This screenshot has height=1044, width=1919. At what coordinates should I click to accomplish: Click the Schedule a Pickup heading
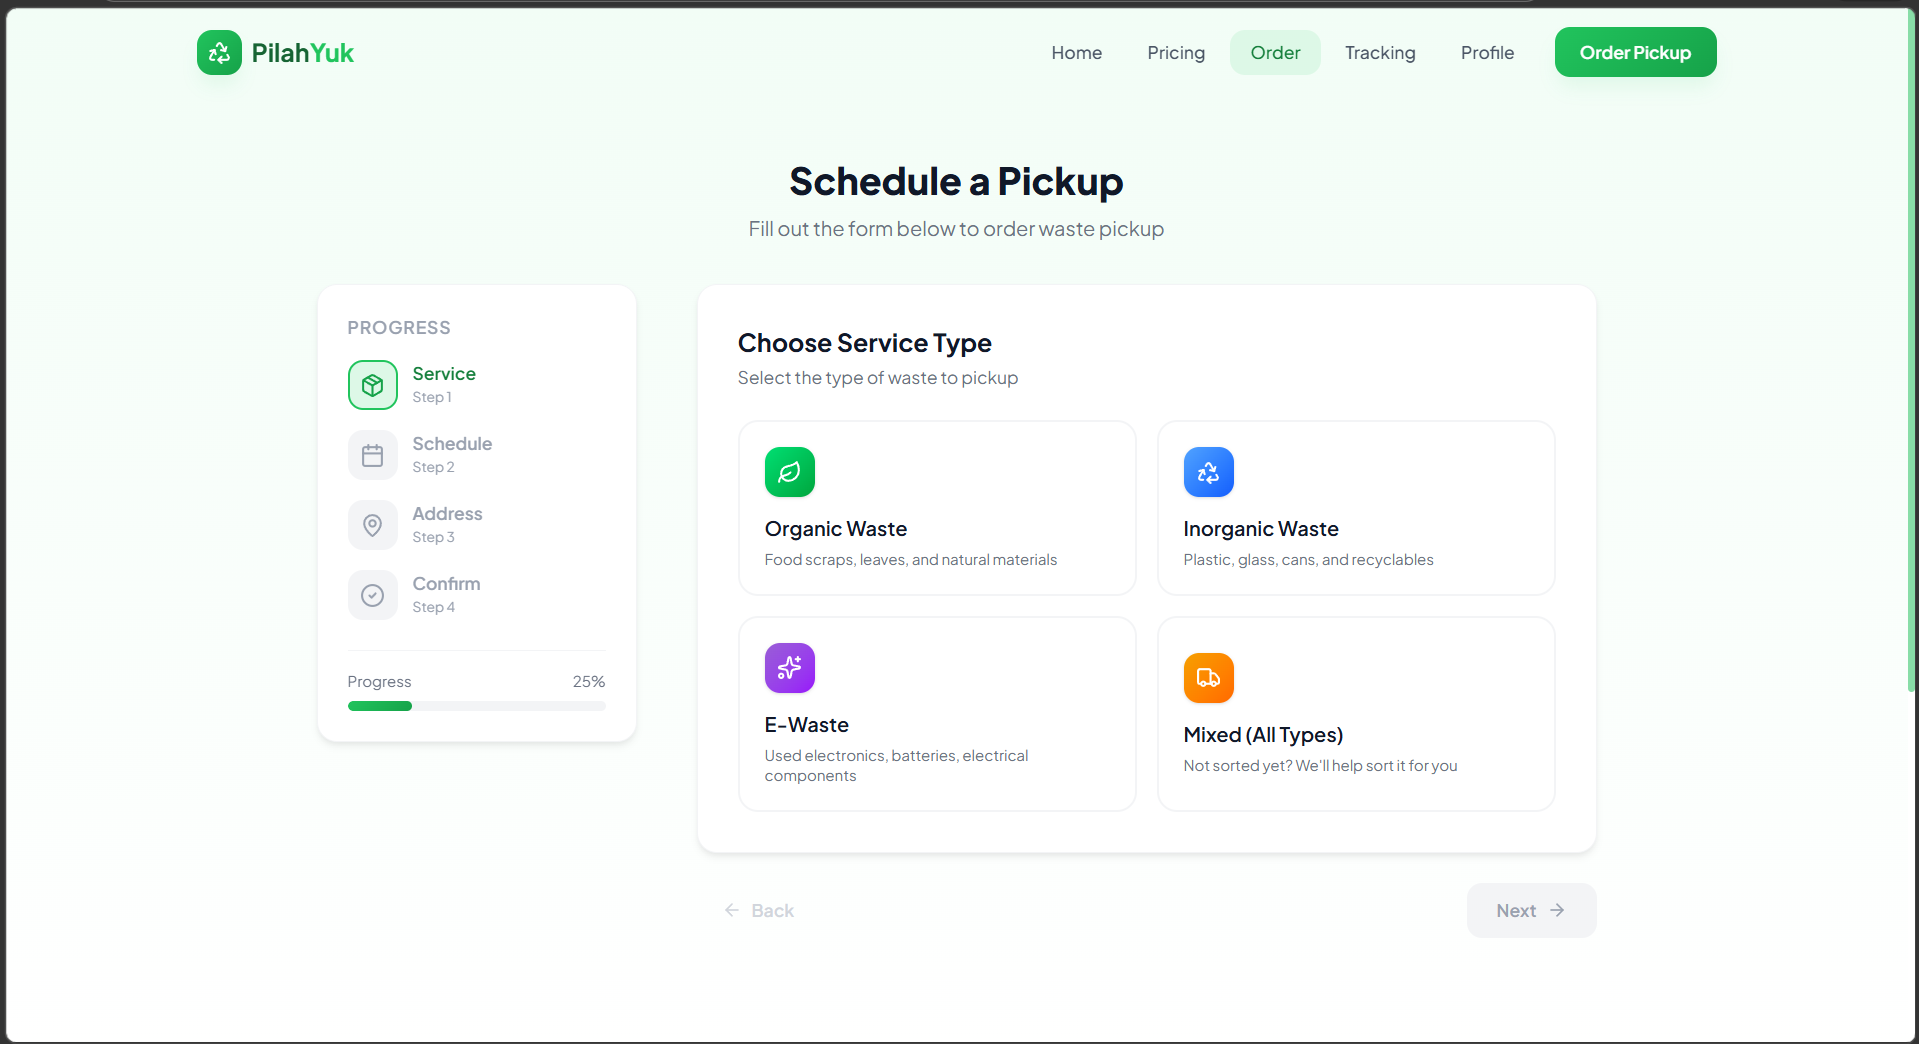click(956, 182)
